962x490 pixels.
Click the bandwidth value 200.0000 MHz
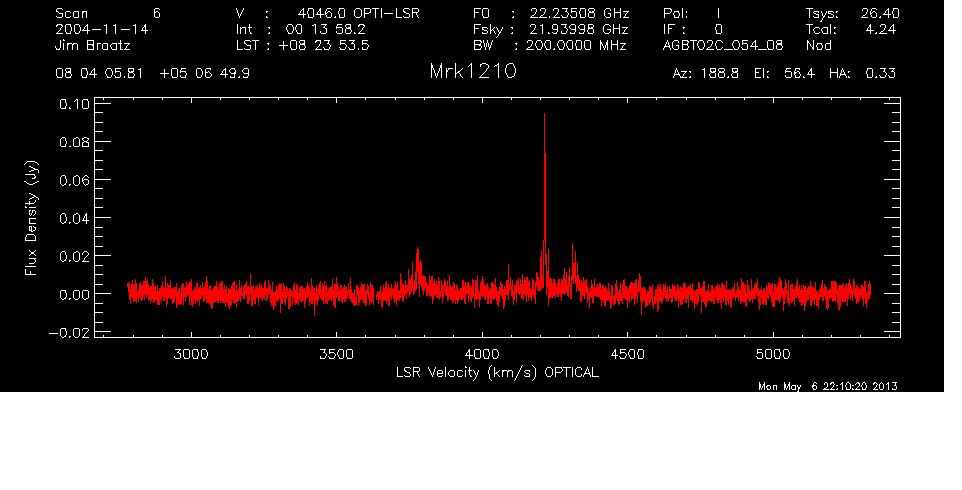pyautogui.click(x=576, y=45)
